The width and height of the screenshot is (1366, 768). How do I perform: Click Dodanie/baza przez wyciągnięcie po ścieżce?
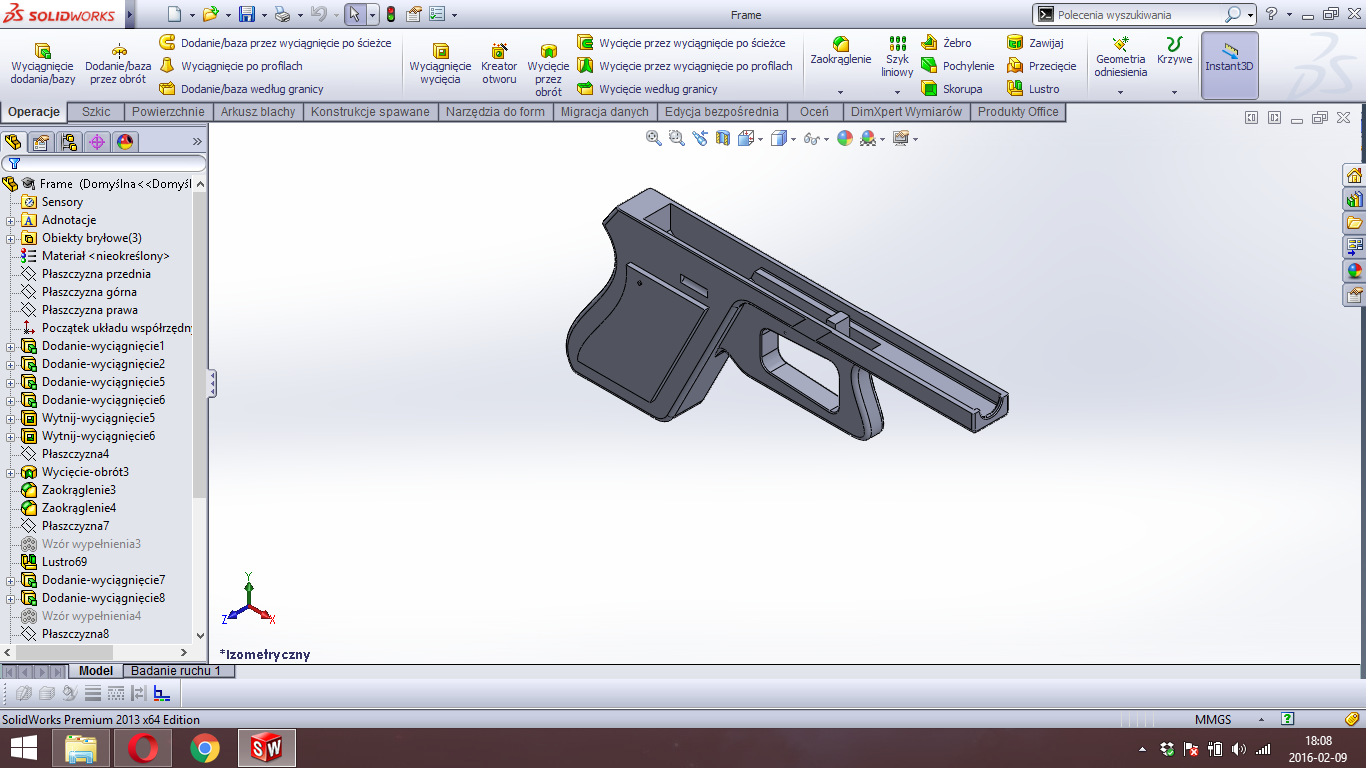pos(276,43)
